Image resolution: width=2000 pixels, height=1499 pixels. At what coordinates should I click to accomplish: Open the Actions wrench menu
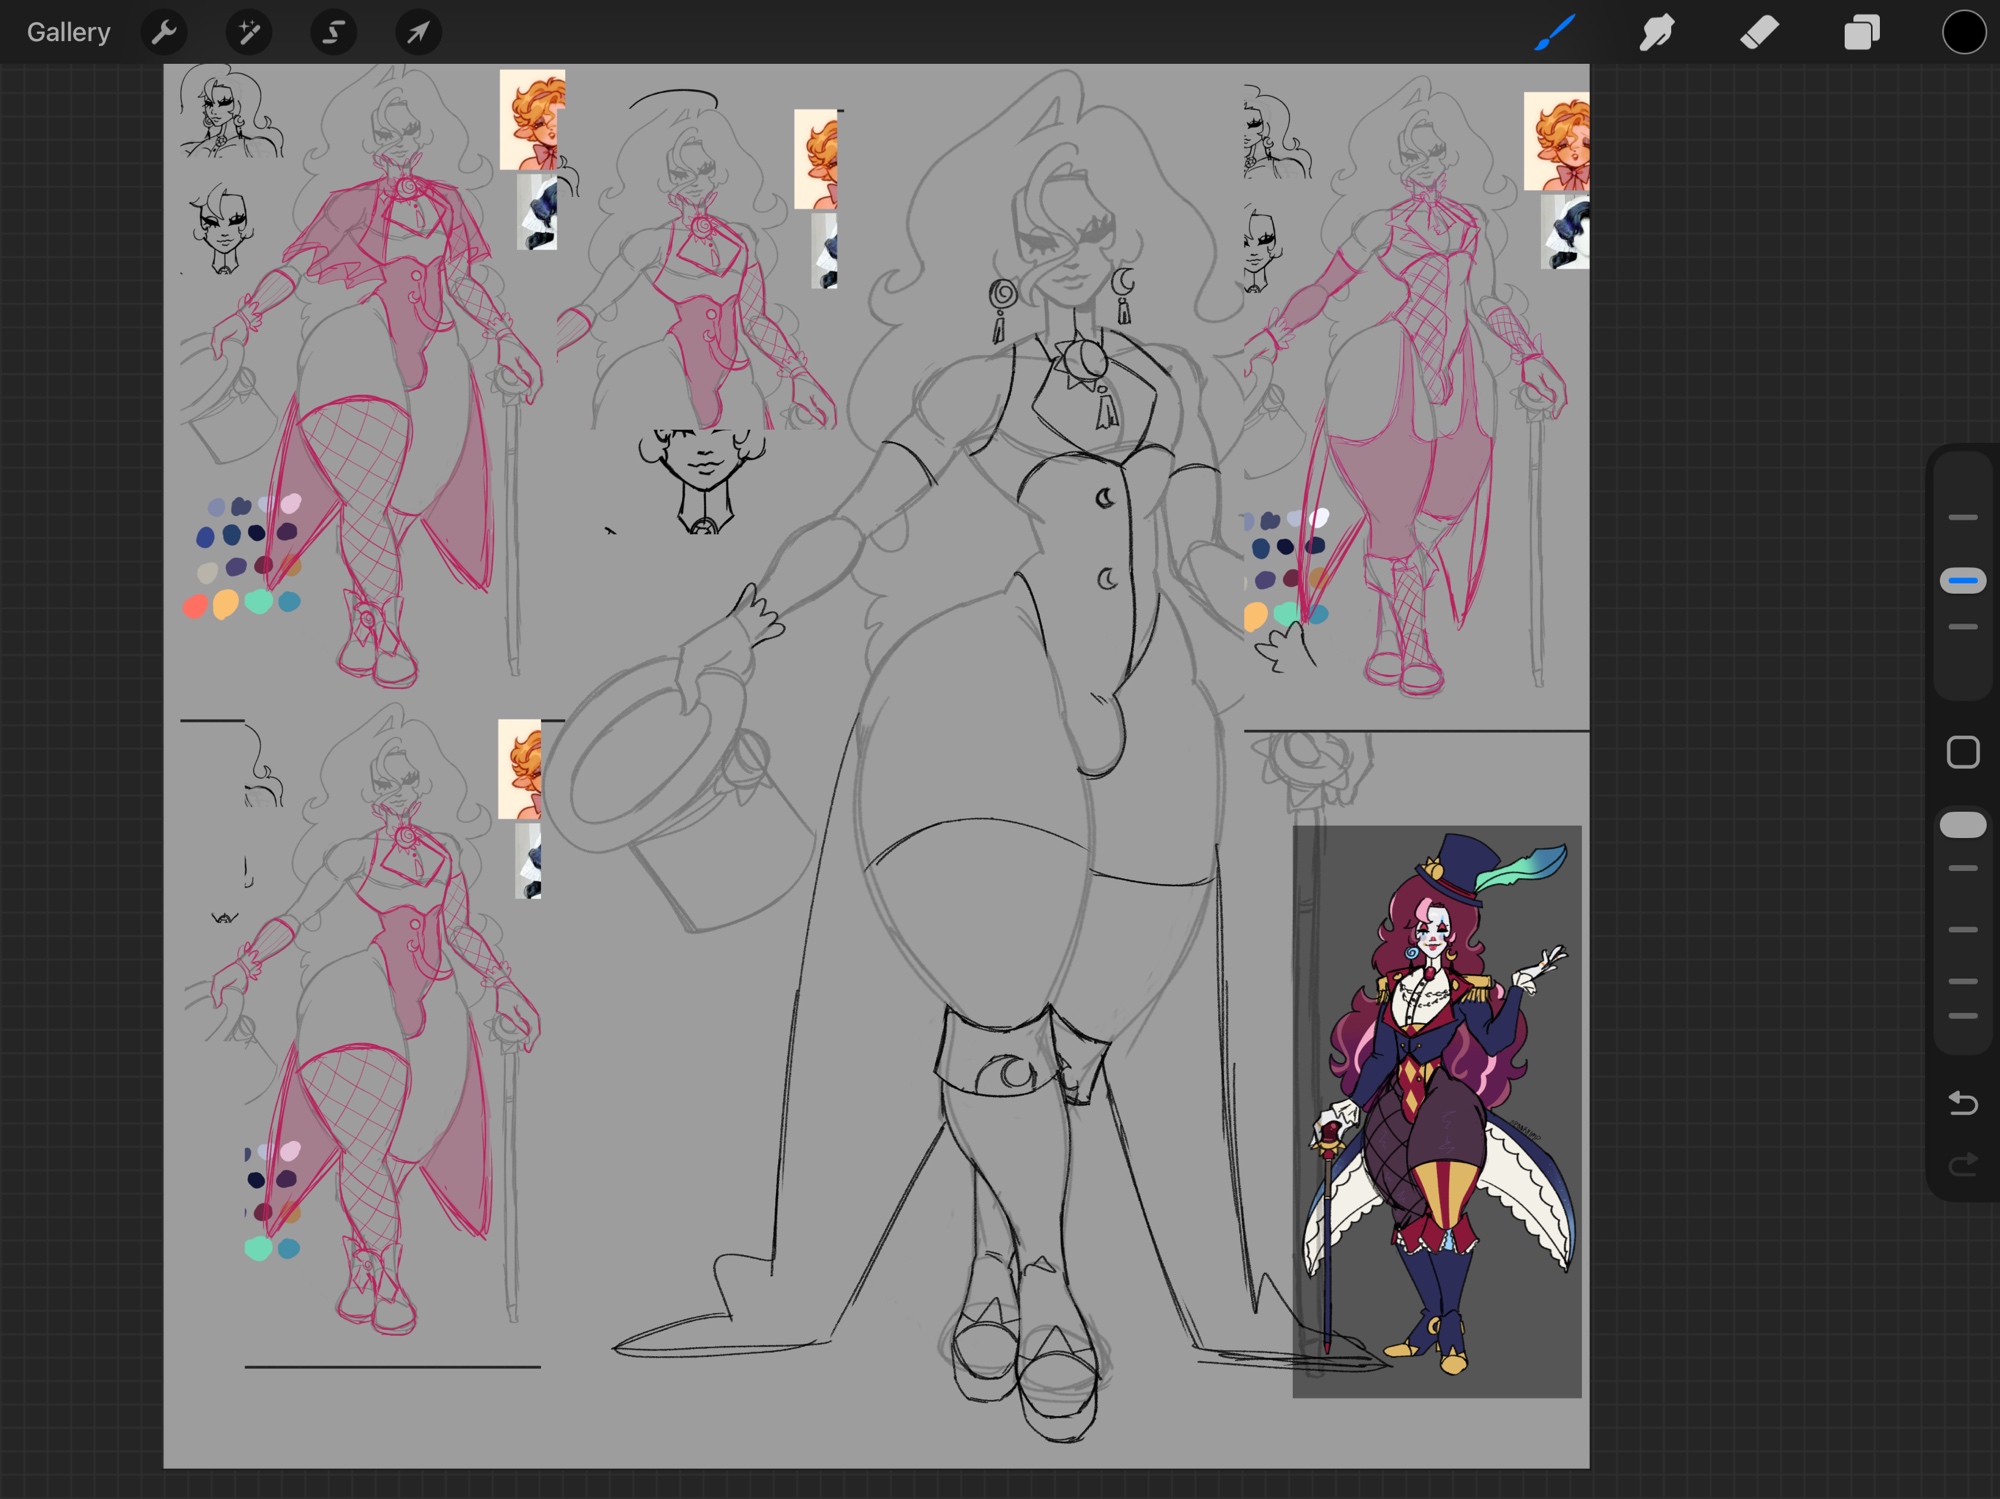164,32
